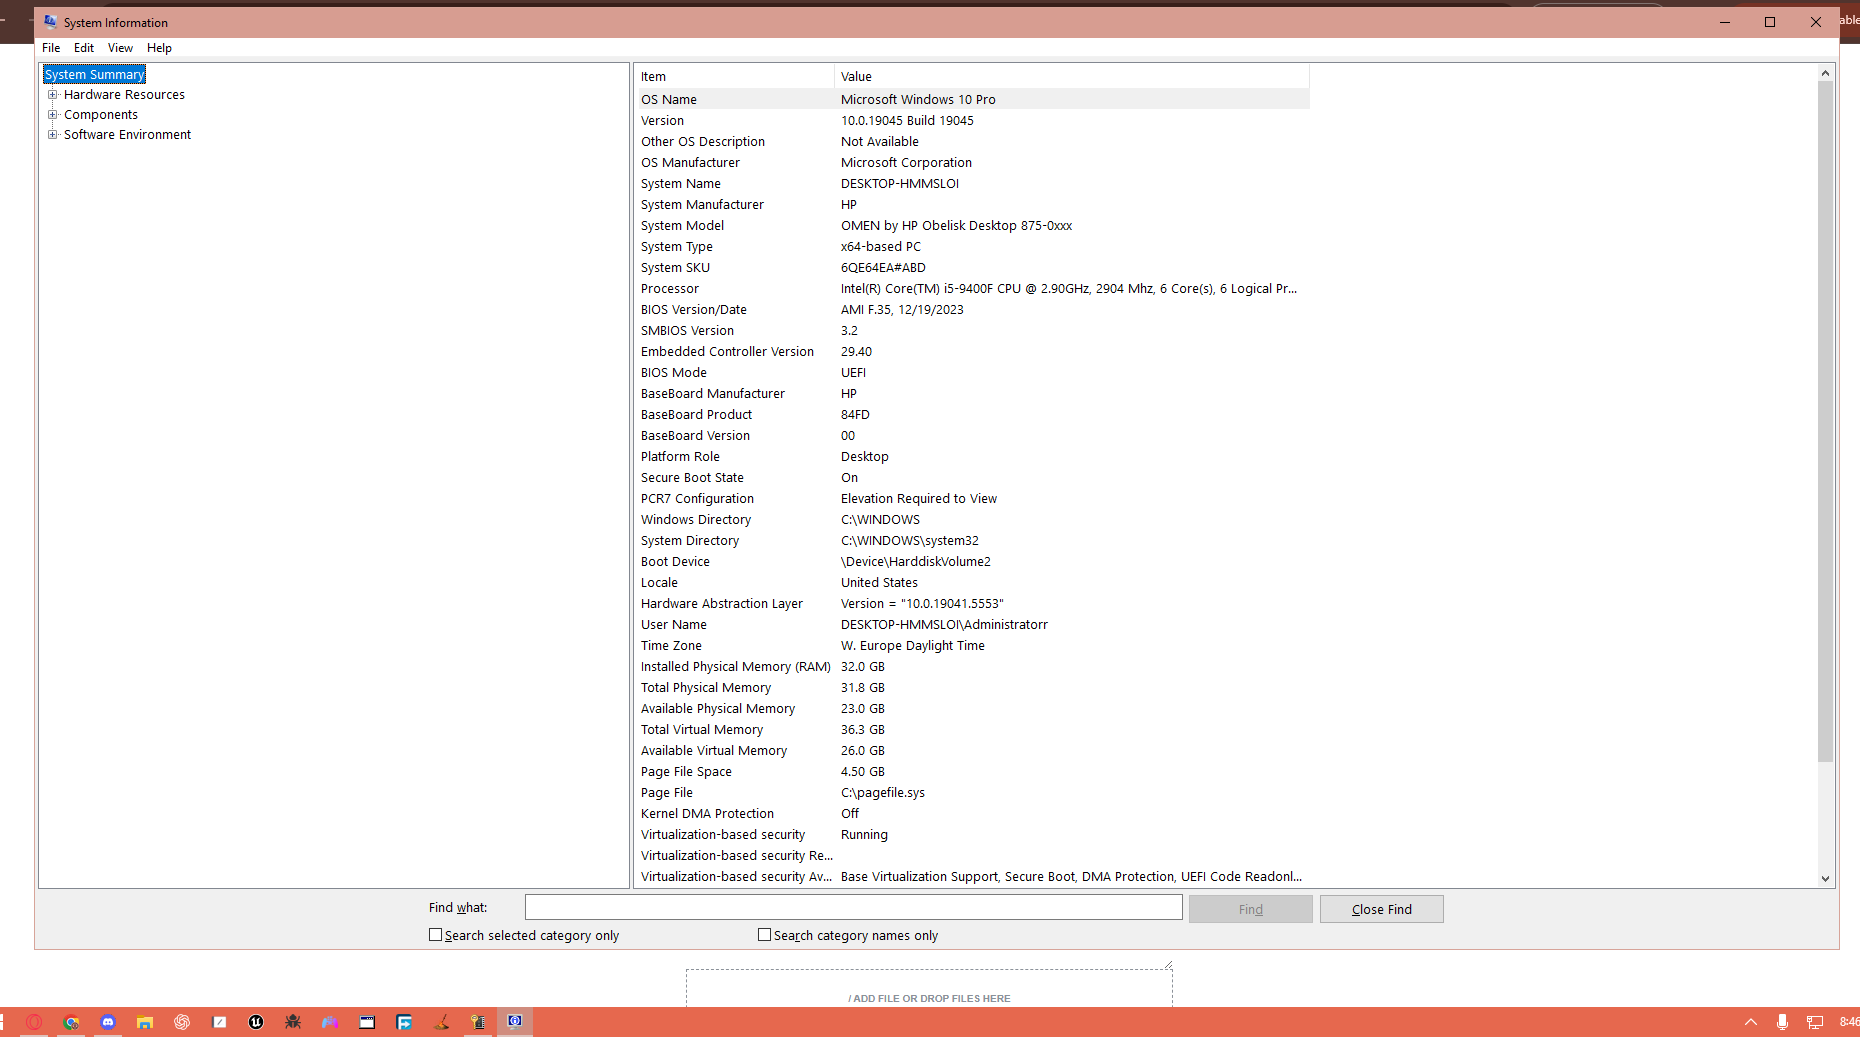The height and width of the screenshot is (1037, 1860).
Task: Select Software Environment label in tree
Action: point(127,135)
